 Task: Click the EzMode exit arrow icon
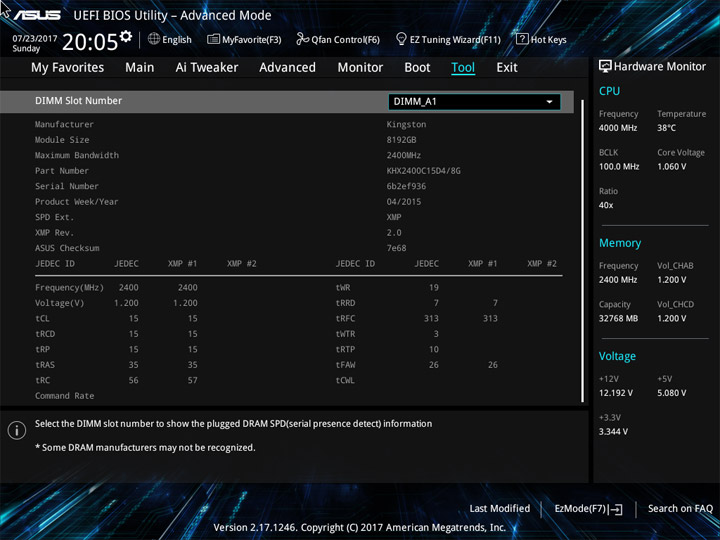(615, 509)
